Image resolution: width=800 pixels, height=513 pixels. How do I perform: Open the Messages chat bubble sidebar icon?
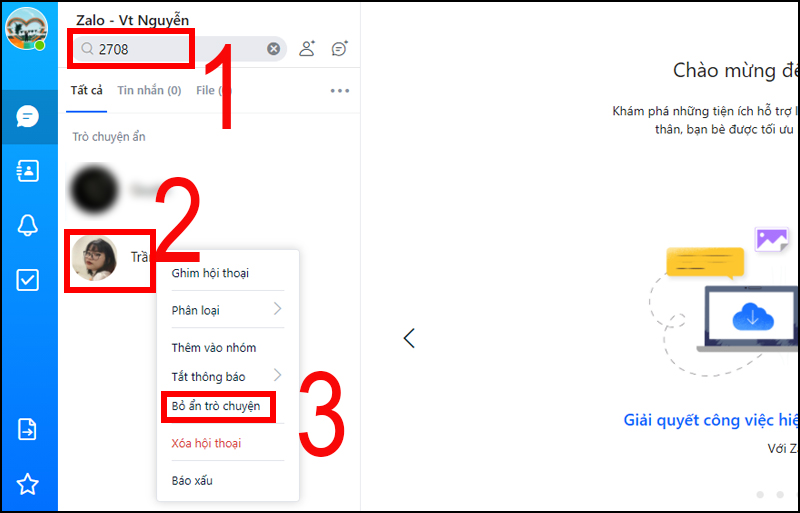tap(28, 117)
